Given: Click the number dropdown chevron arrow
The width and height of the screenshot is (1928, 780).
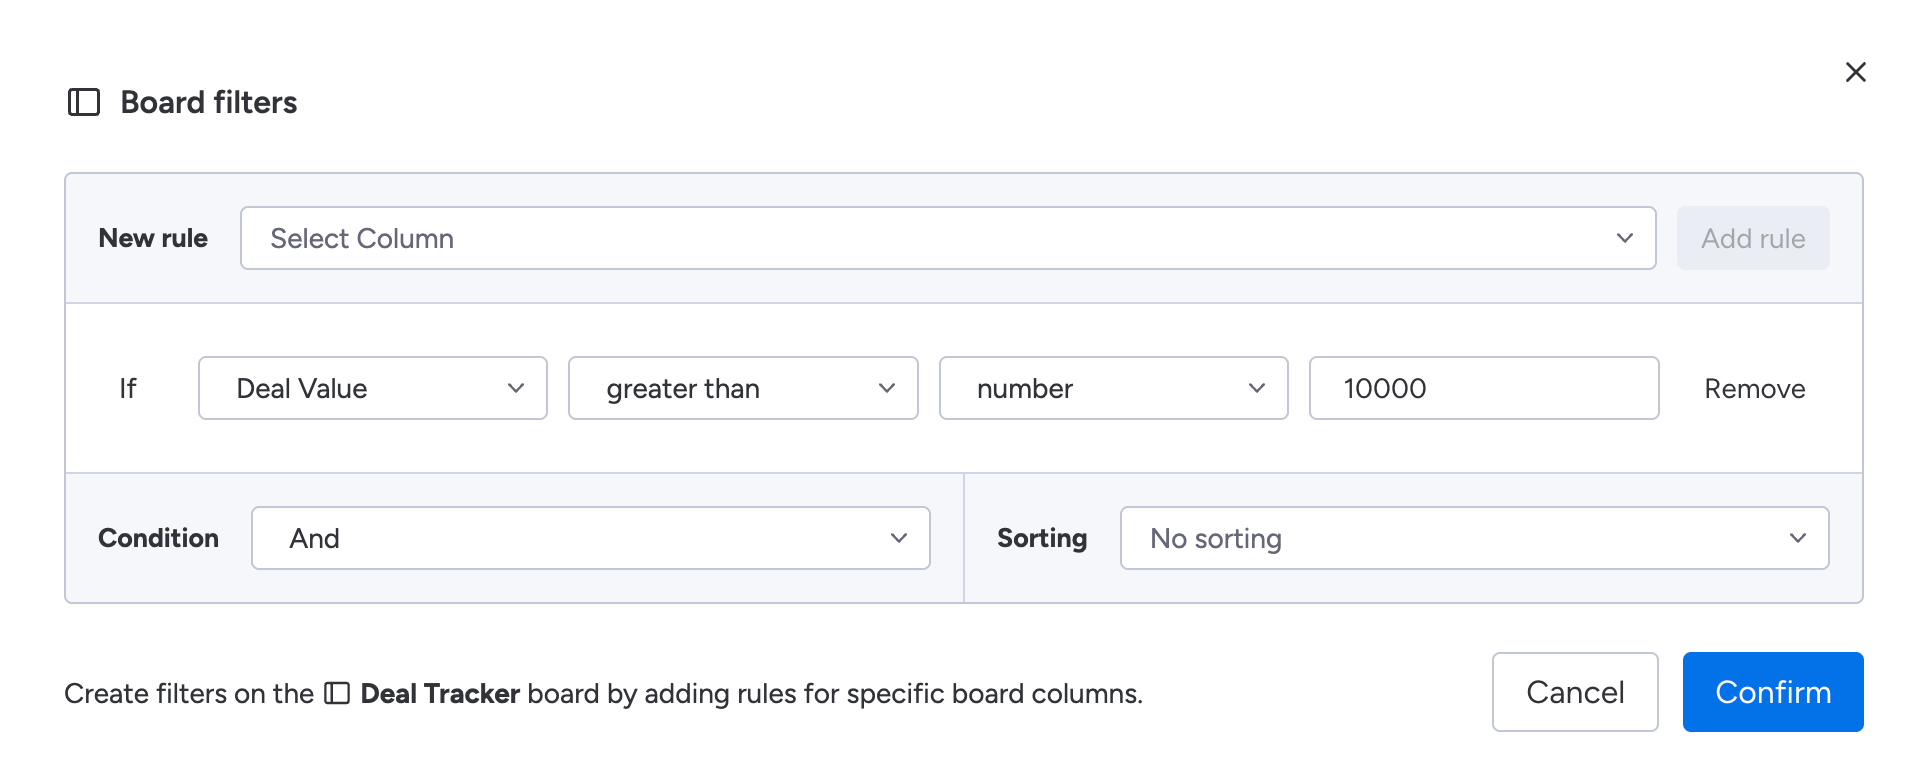Looking at the screenshot, I should coord(1256,388).
